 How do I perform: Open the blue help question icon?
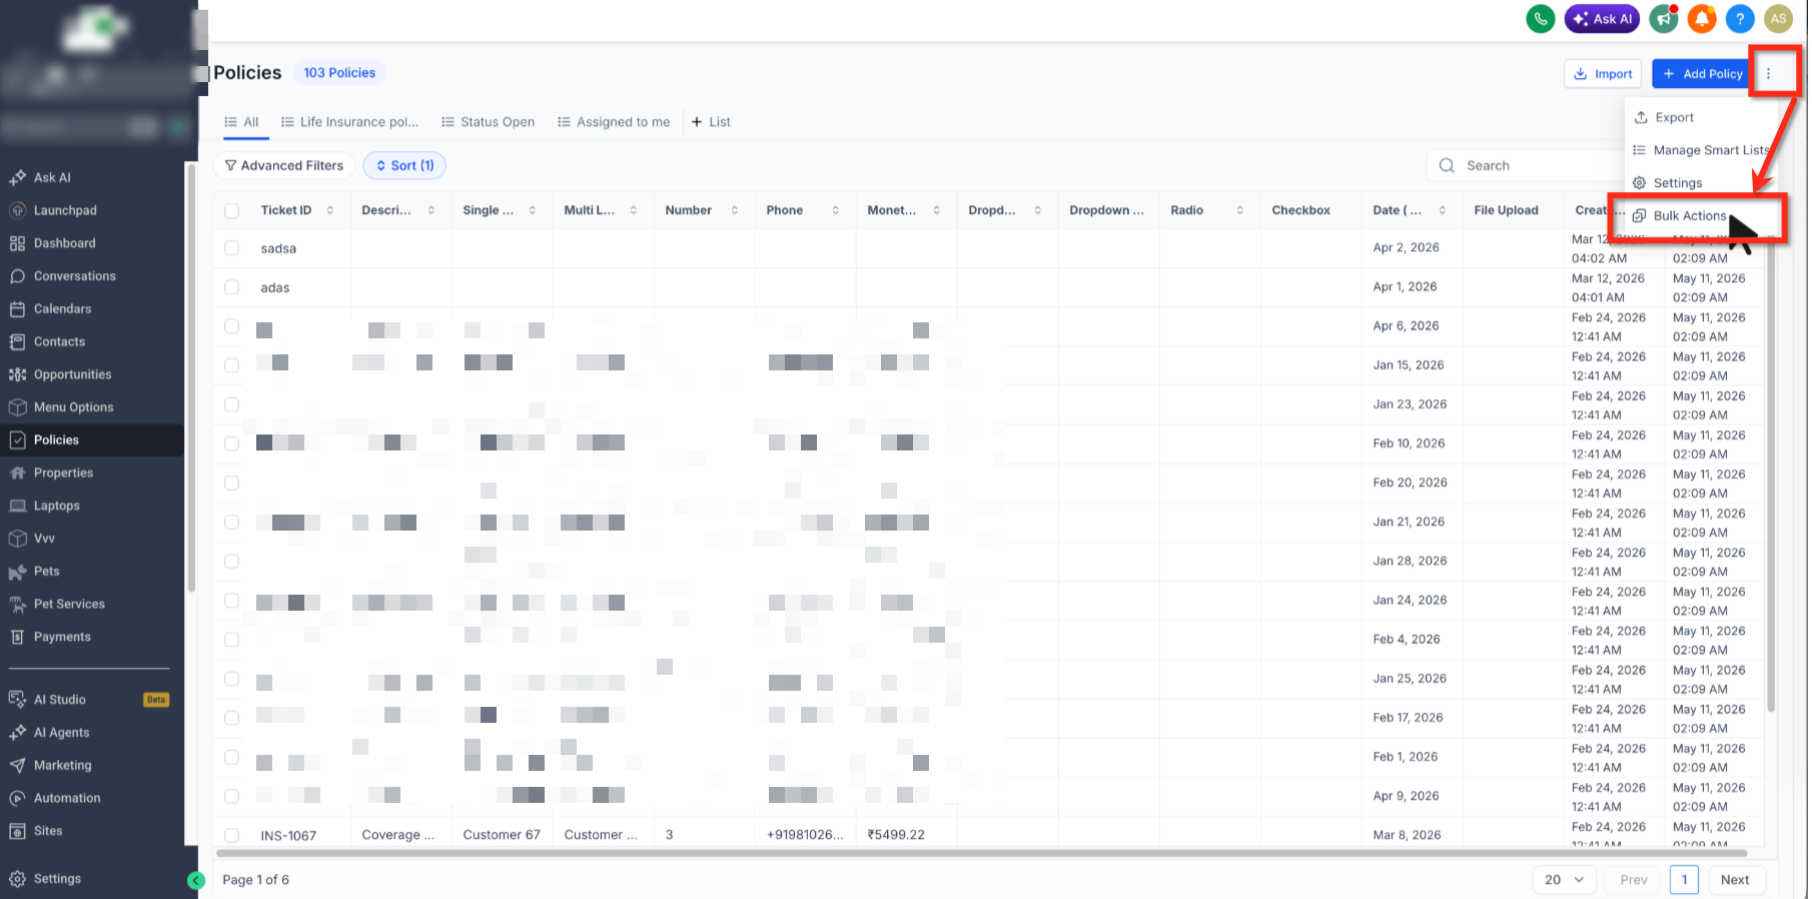[x=1740, y=18]
